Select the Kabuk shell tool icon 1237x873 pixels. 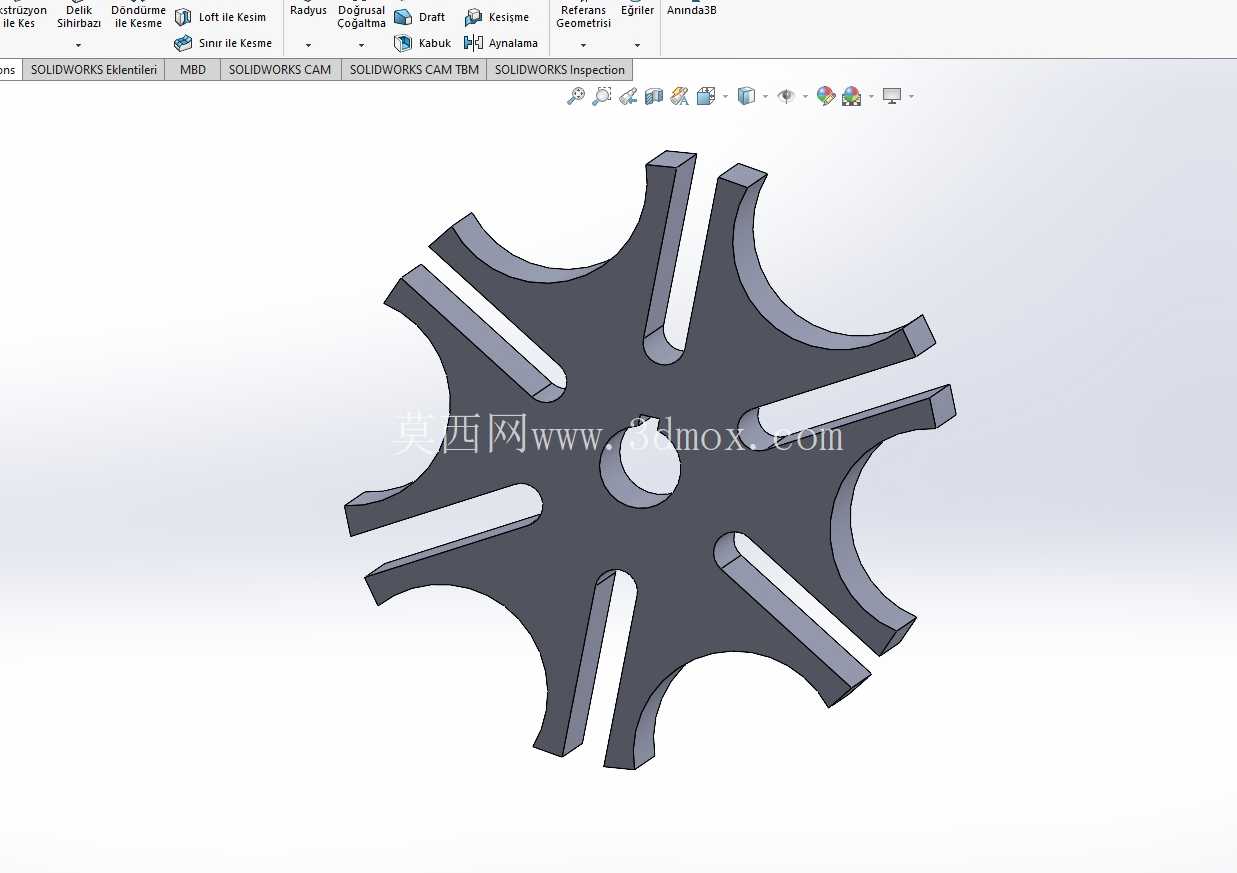point(403,43)
